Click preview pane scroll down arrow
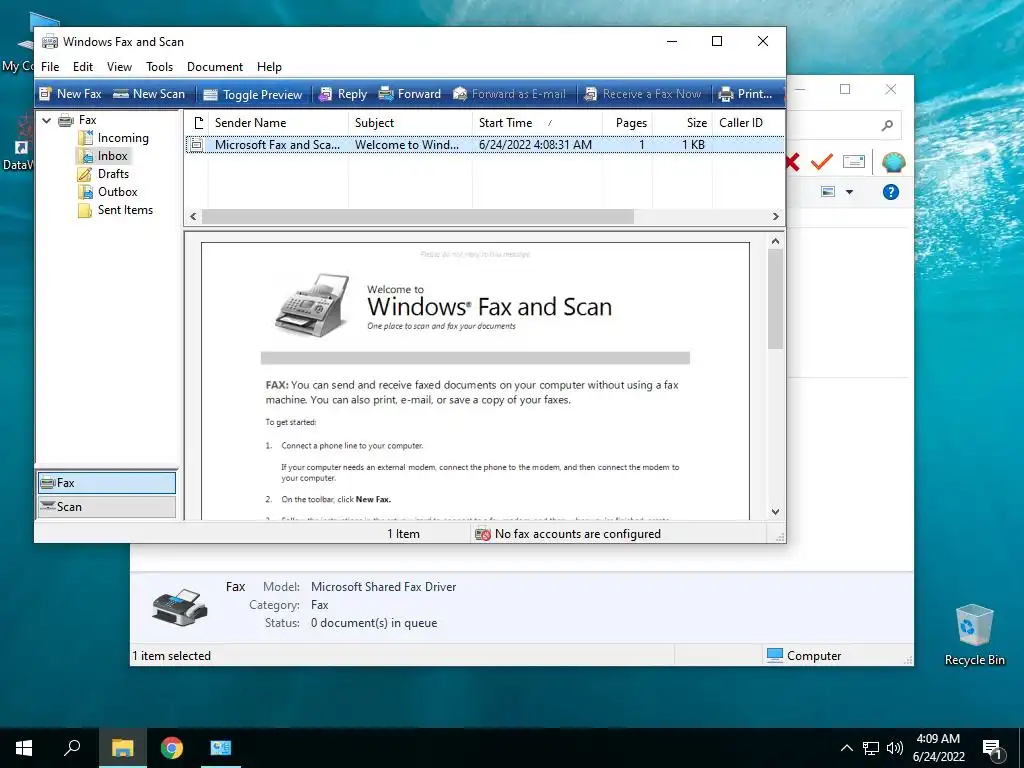Viewport: 1024px width, 768px height. [x=776, y=512]
